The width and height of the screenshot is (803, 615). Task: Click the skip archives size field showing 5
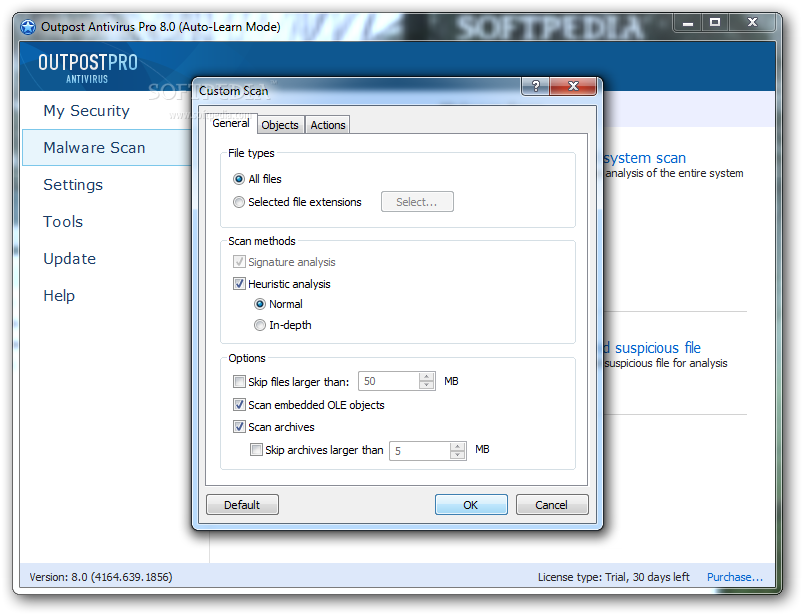tap(420, 451)
